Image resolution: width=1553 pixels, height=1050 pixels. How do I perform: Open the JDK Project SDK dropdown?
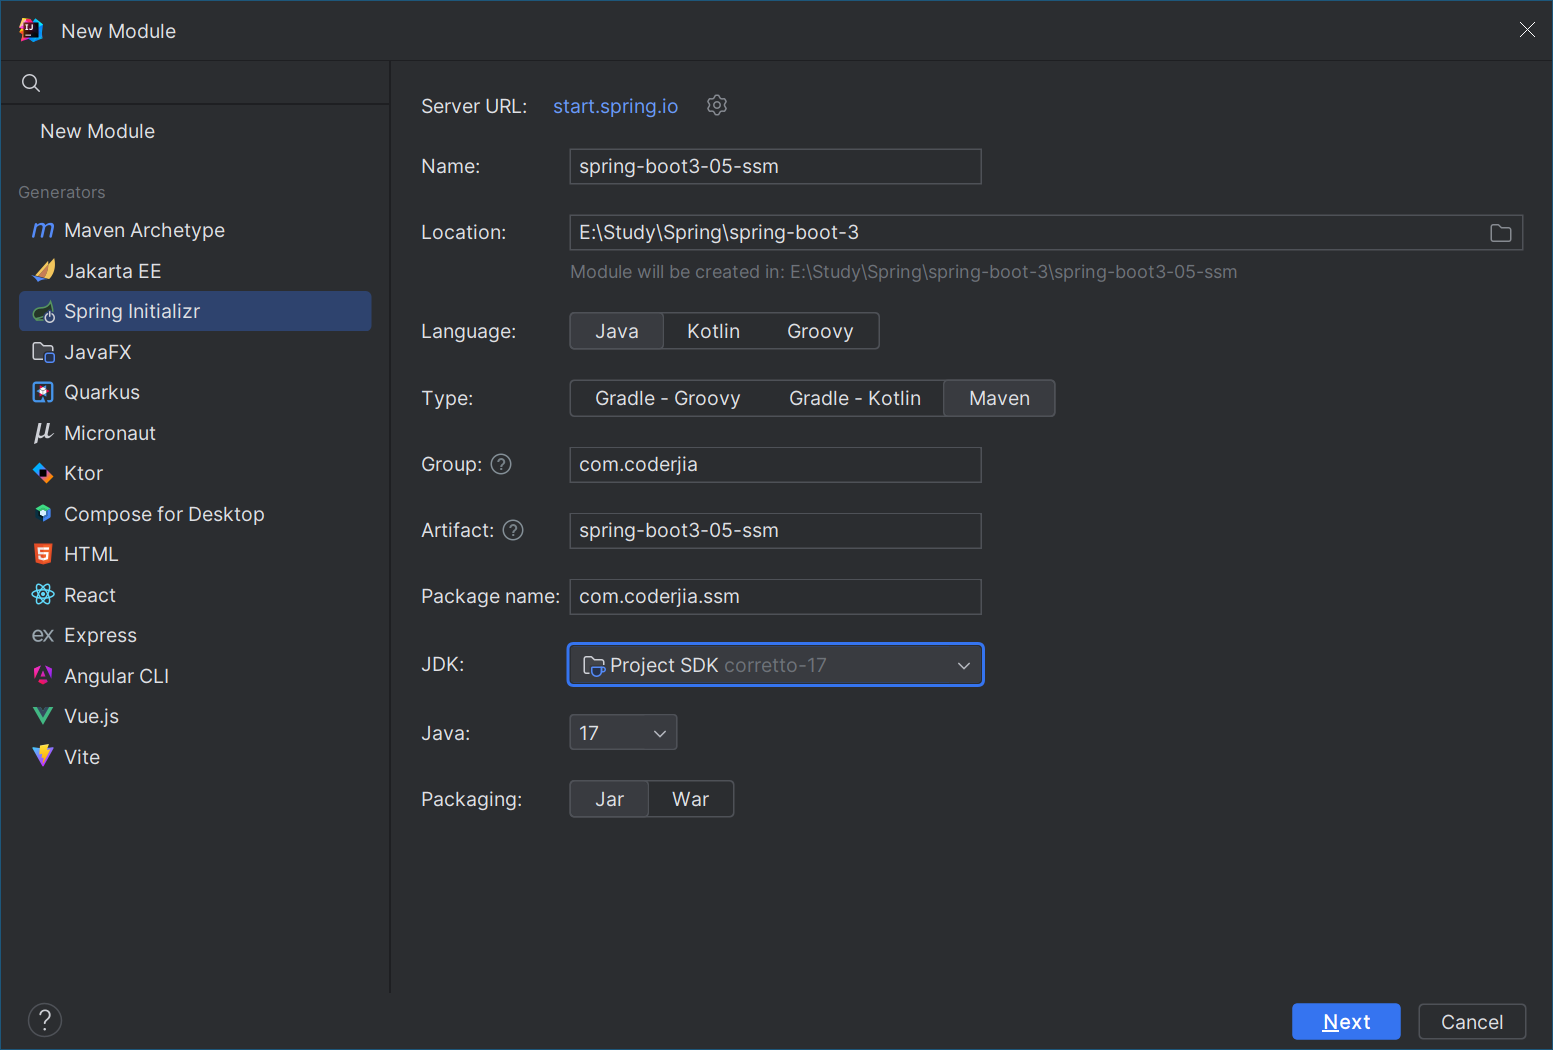pos(775,665)
